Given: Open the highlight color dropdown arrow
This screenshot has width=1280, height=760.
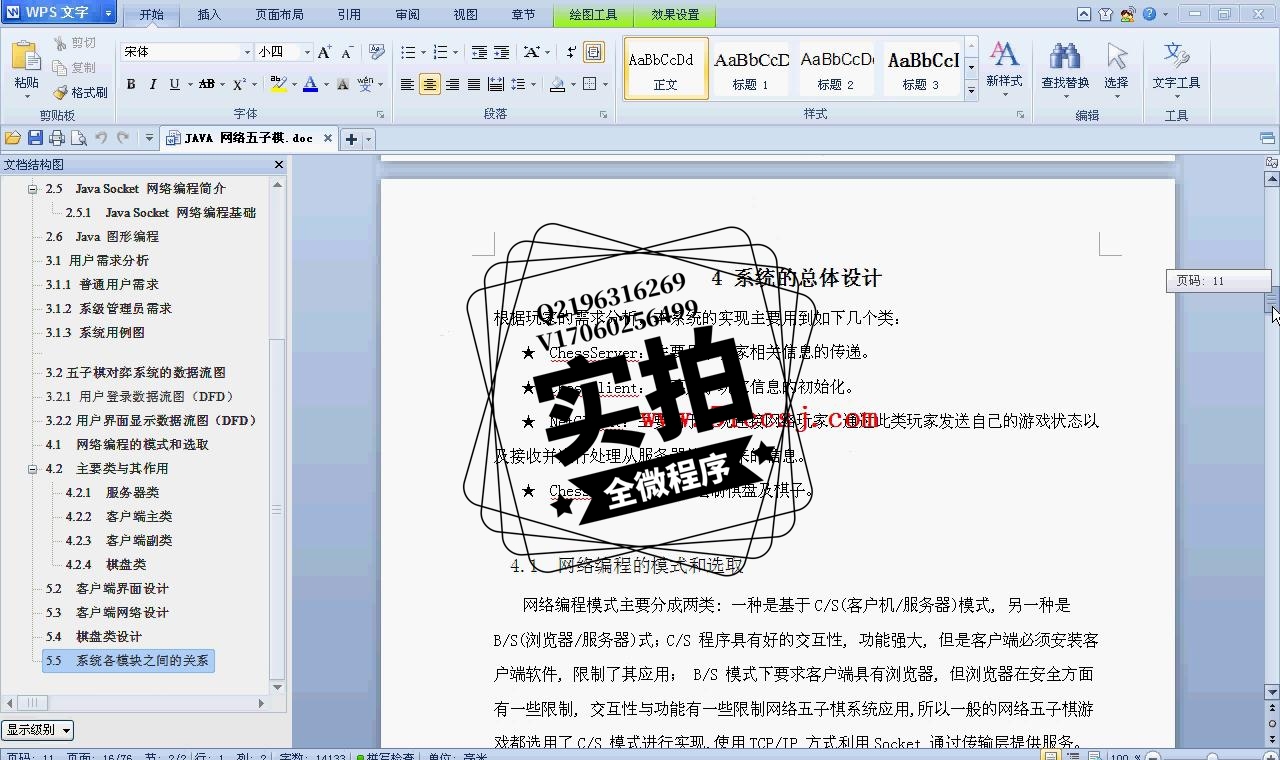Looking at the screenshot, I should [x=294, y=84].
